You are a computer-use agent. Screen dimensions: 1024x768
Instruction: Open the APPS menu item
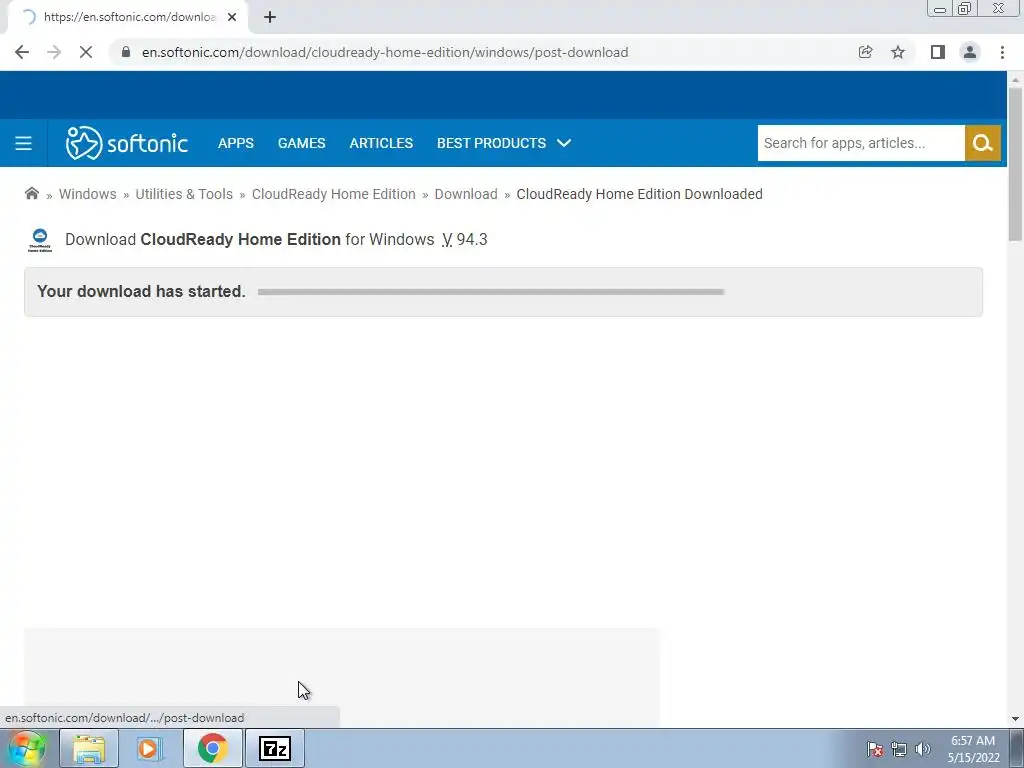236,143
